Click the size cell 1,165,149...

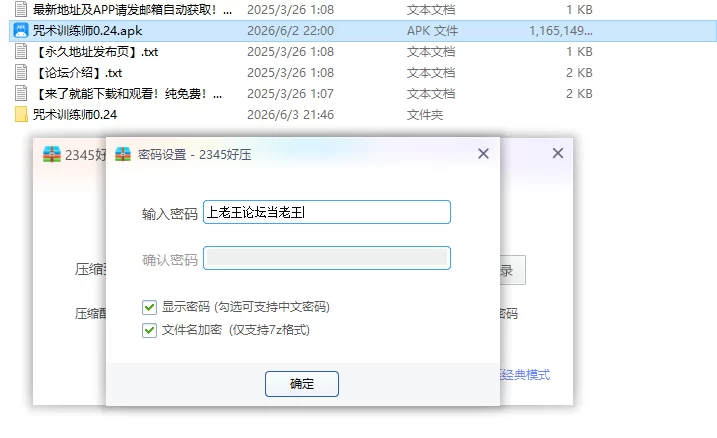(561, 31)
